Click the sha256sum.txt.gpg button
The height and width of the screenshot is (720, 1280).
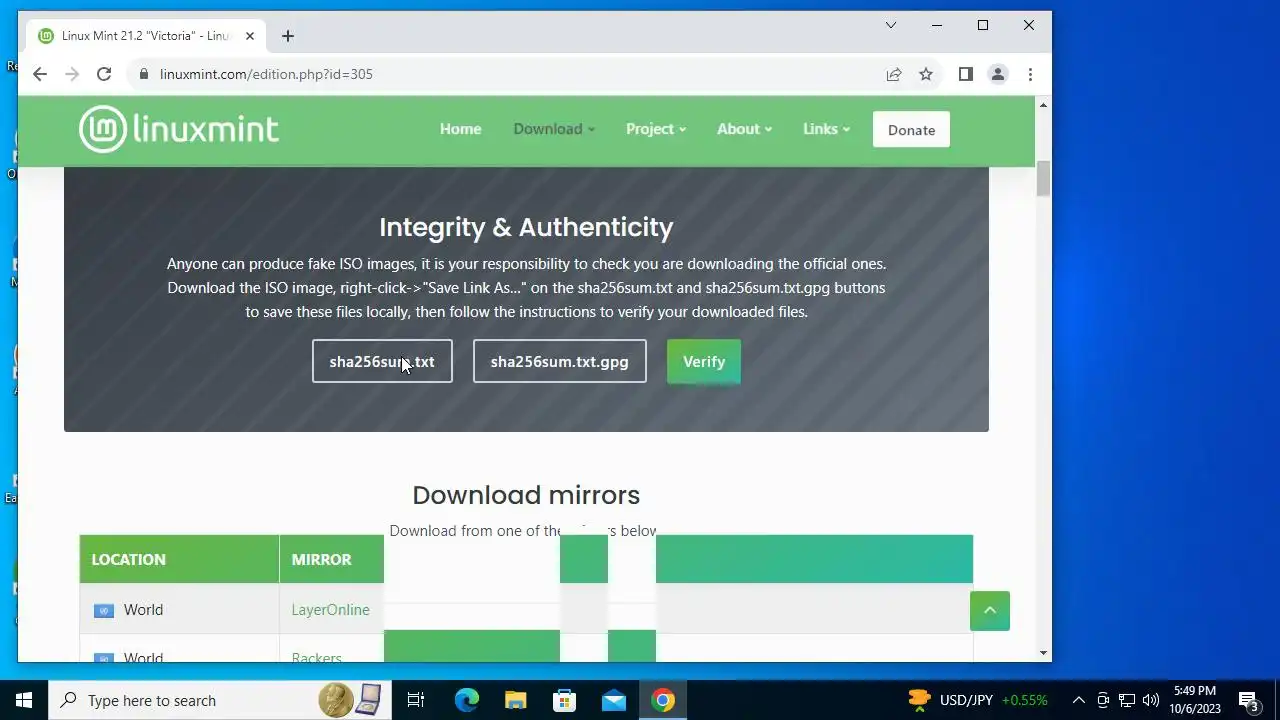(x=560, y=361)
